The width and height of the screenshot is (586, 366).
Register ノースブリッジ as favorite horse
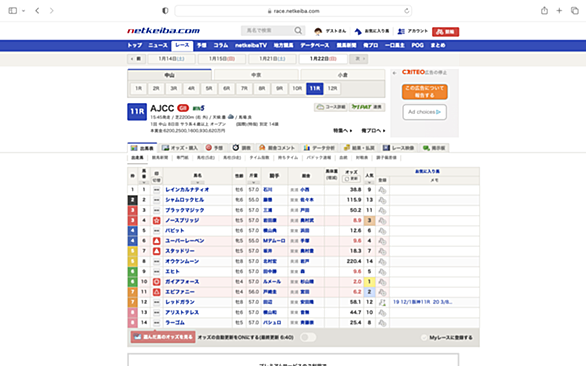[382, 221]
